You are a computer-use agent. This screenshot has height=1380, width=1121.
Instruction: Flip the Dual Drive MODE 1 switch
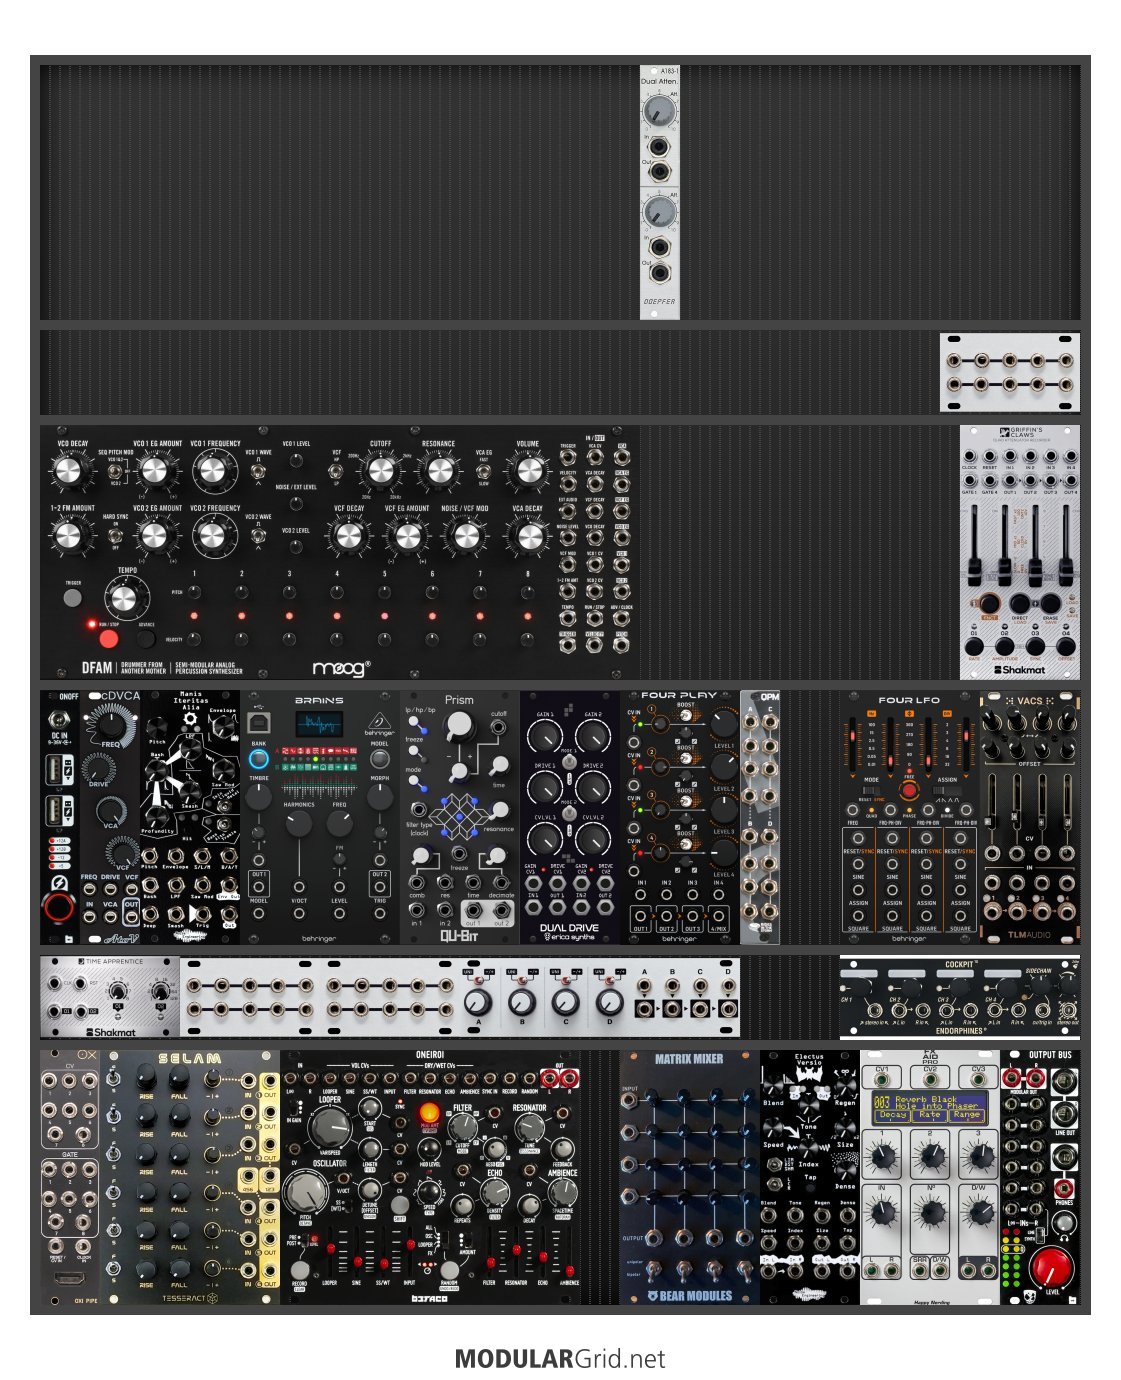pyautogui.click(x=569, y=761)
